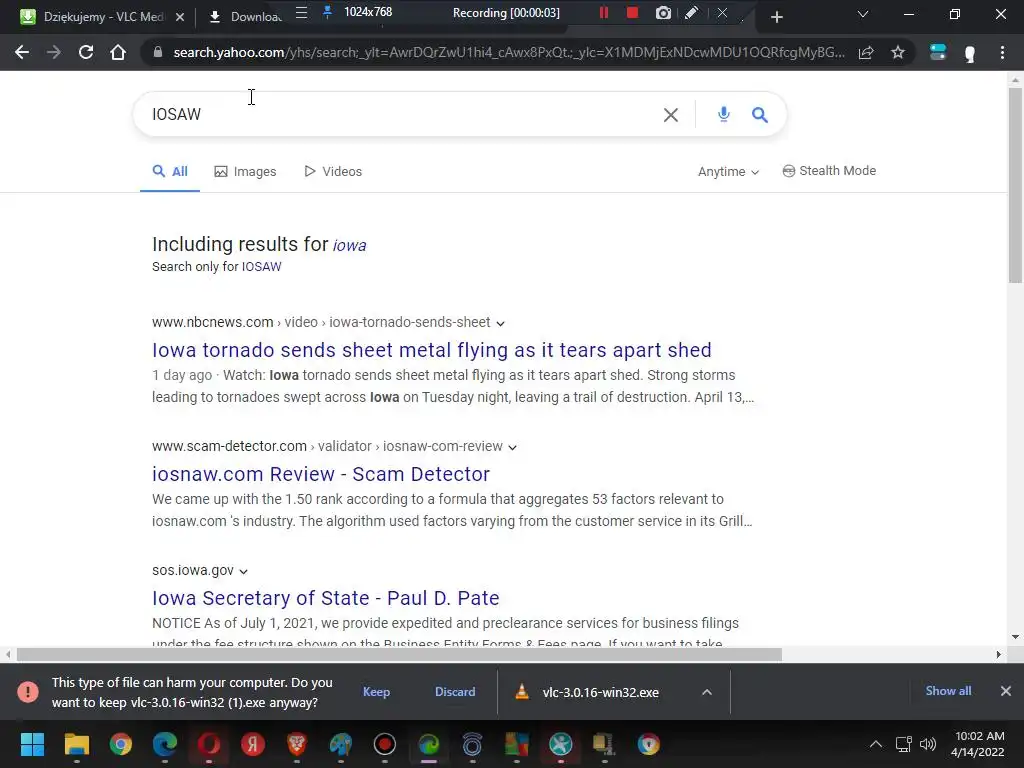Open a new browser tab
The width and height of the screenshot is (1024, 768).
point(776,17)
